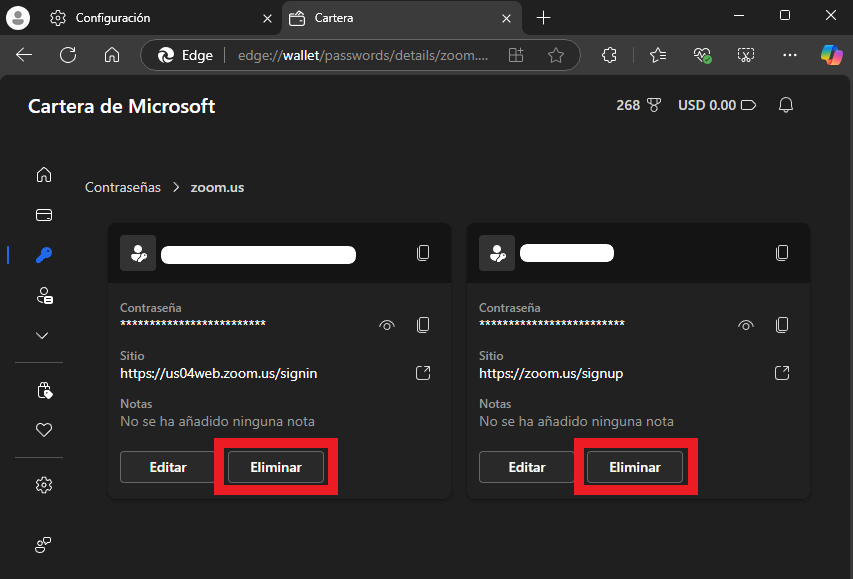
Task: Focus the address bar wallet URL
Action: [363, 56]
